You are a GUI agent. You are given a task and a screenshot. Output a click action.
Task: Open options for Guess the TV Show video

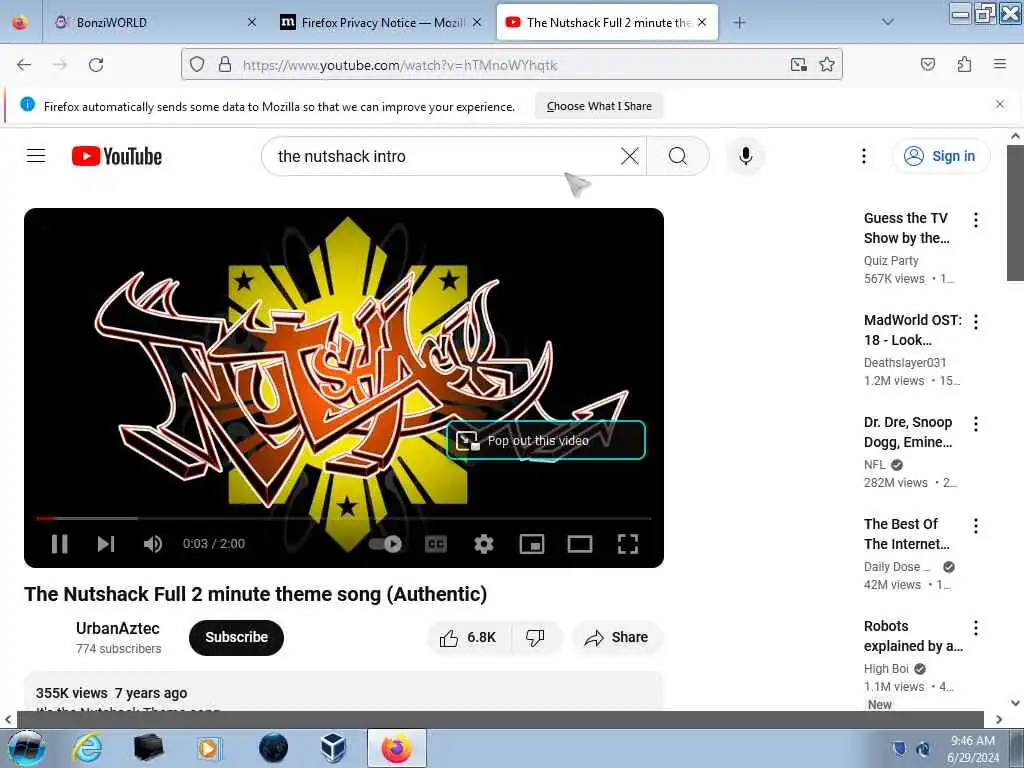(976, 220)
